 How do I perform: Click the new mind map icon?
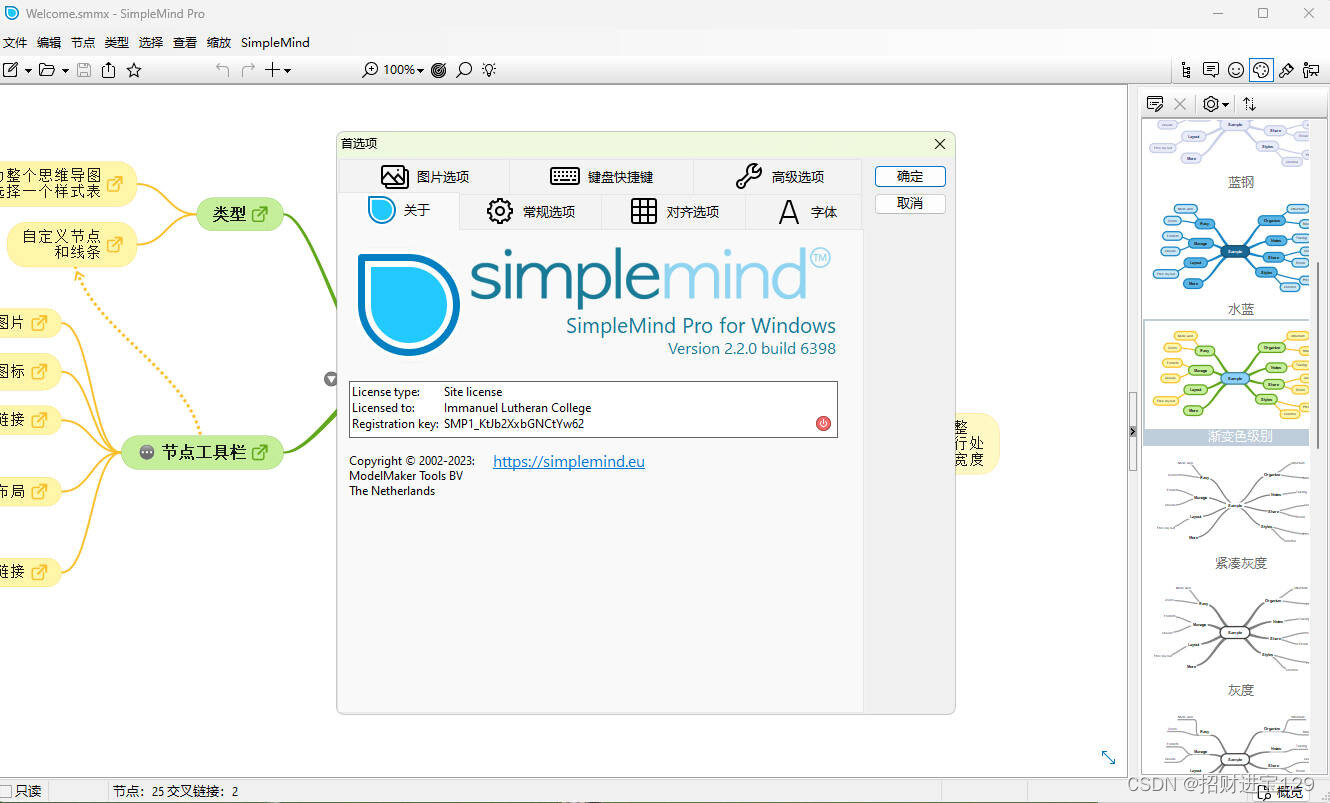[10, 70]
